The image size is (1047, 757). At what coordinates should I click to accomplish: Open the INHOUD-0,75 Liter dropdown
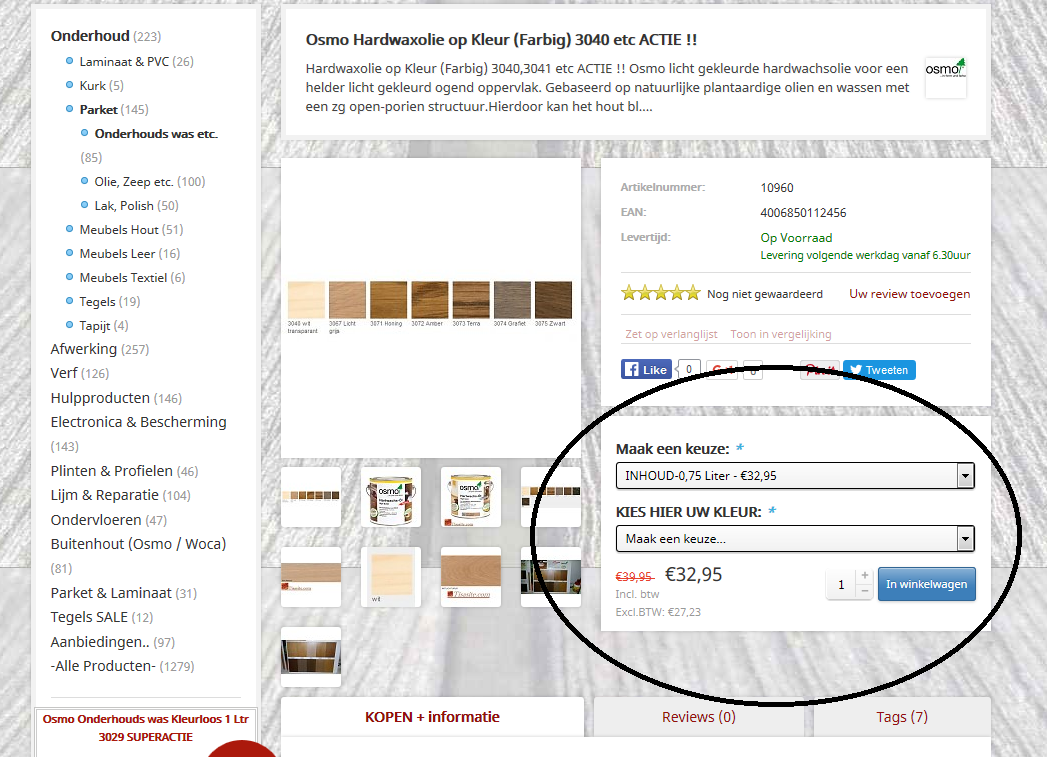click(795, 476)
